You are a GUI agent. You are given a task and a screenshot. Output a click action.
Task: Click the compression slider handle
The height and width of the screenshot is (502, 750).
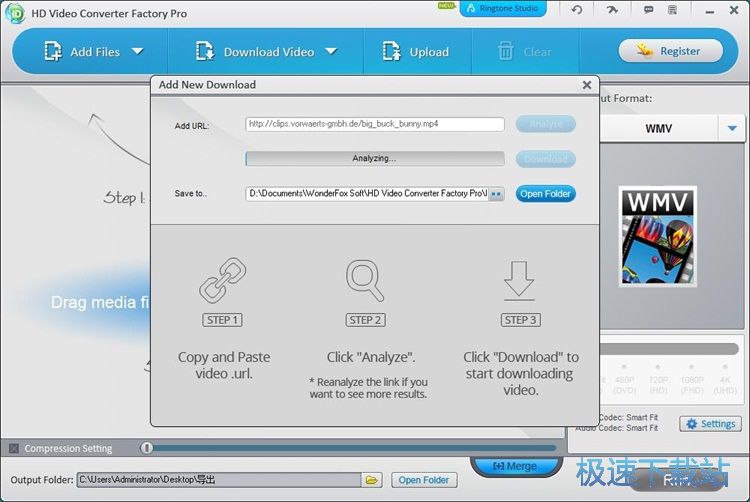click(146, 448)
